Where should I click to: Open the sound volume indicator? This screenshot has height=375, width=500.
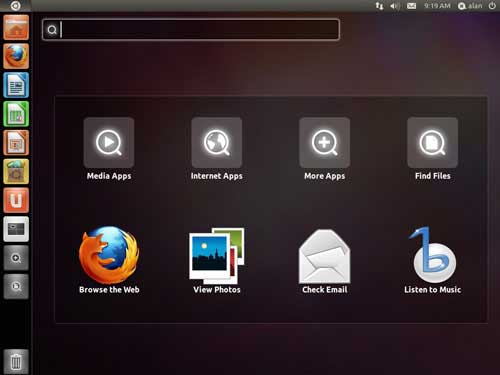[395, 6]
